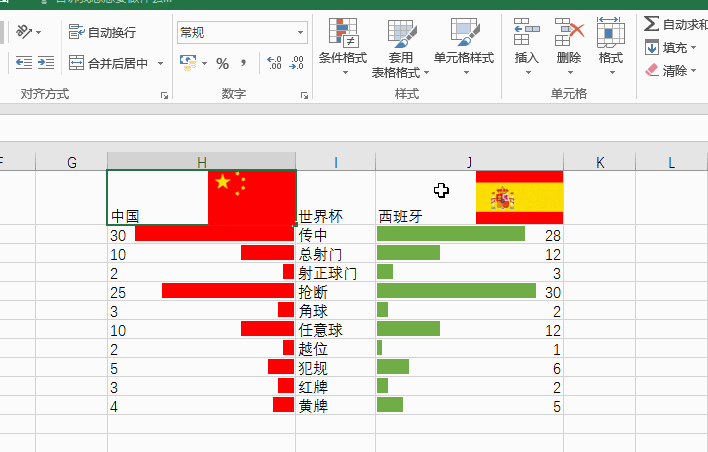Viewport: 708px width, 452px height.
Task: Click China's 5 value in 犯规 row
Action: (114, 368)
